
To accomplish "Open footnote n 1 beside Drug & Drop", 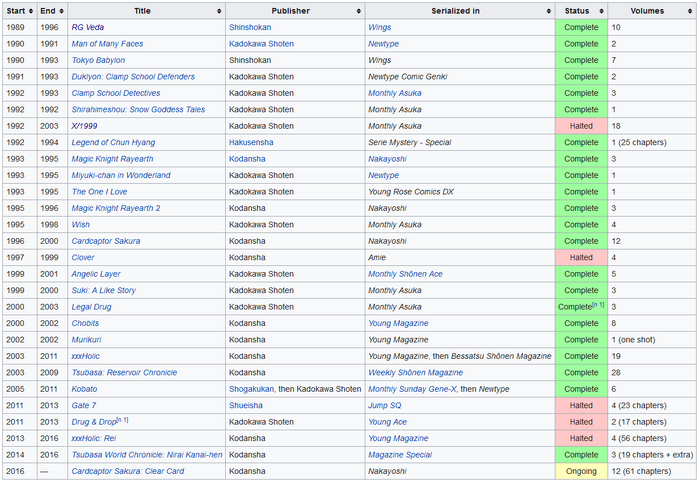I will pos(122,420).
